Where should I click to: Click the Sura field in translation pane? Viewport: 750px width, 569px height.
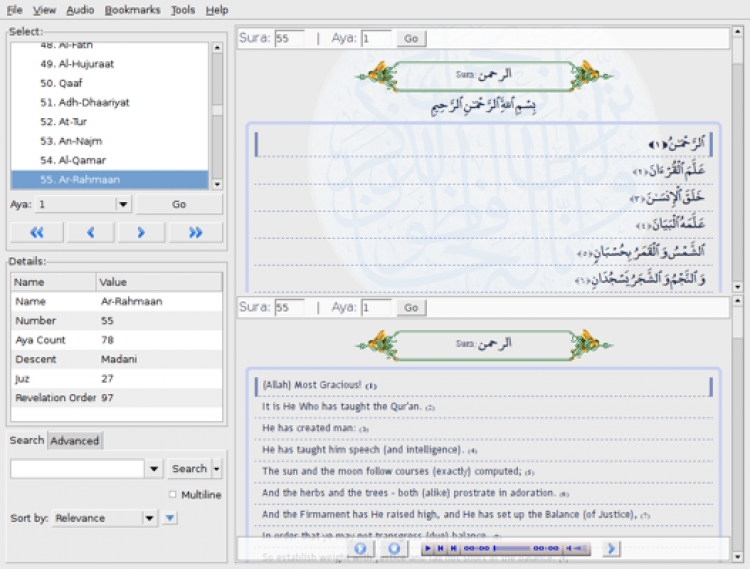289,307
